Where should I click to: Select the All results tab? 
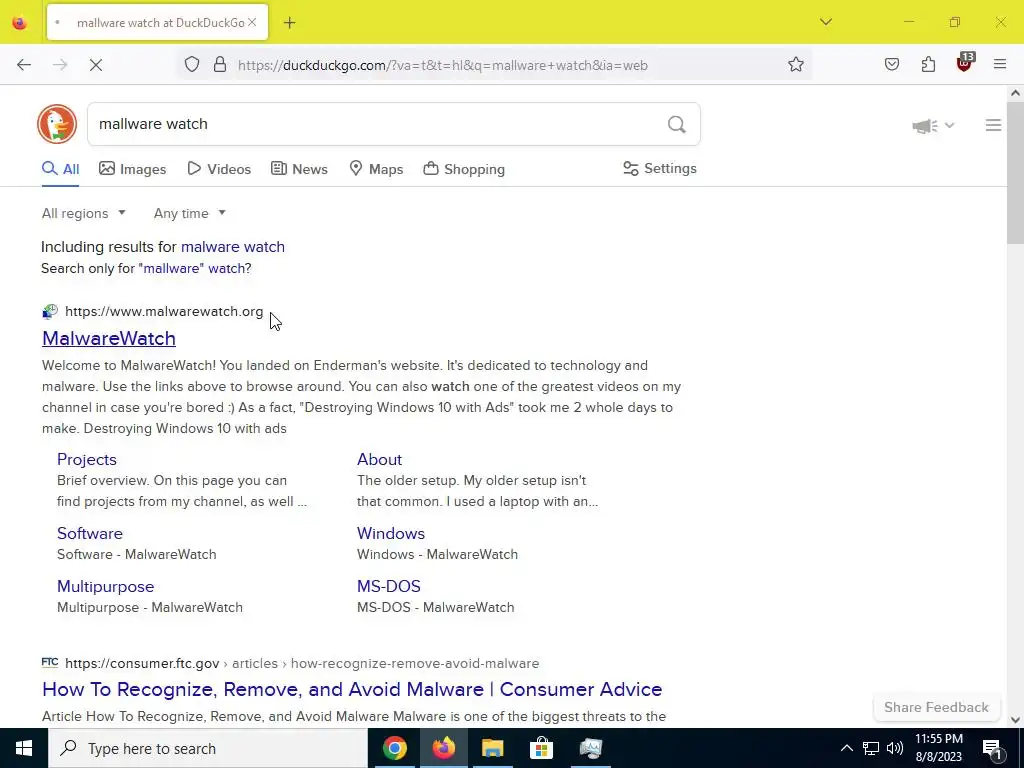point(61,169)
